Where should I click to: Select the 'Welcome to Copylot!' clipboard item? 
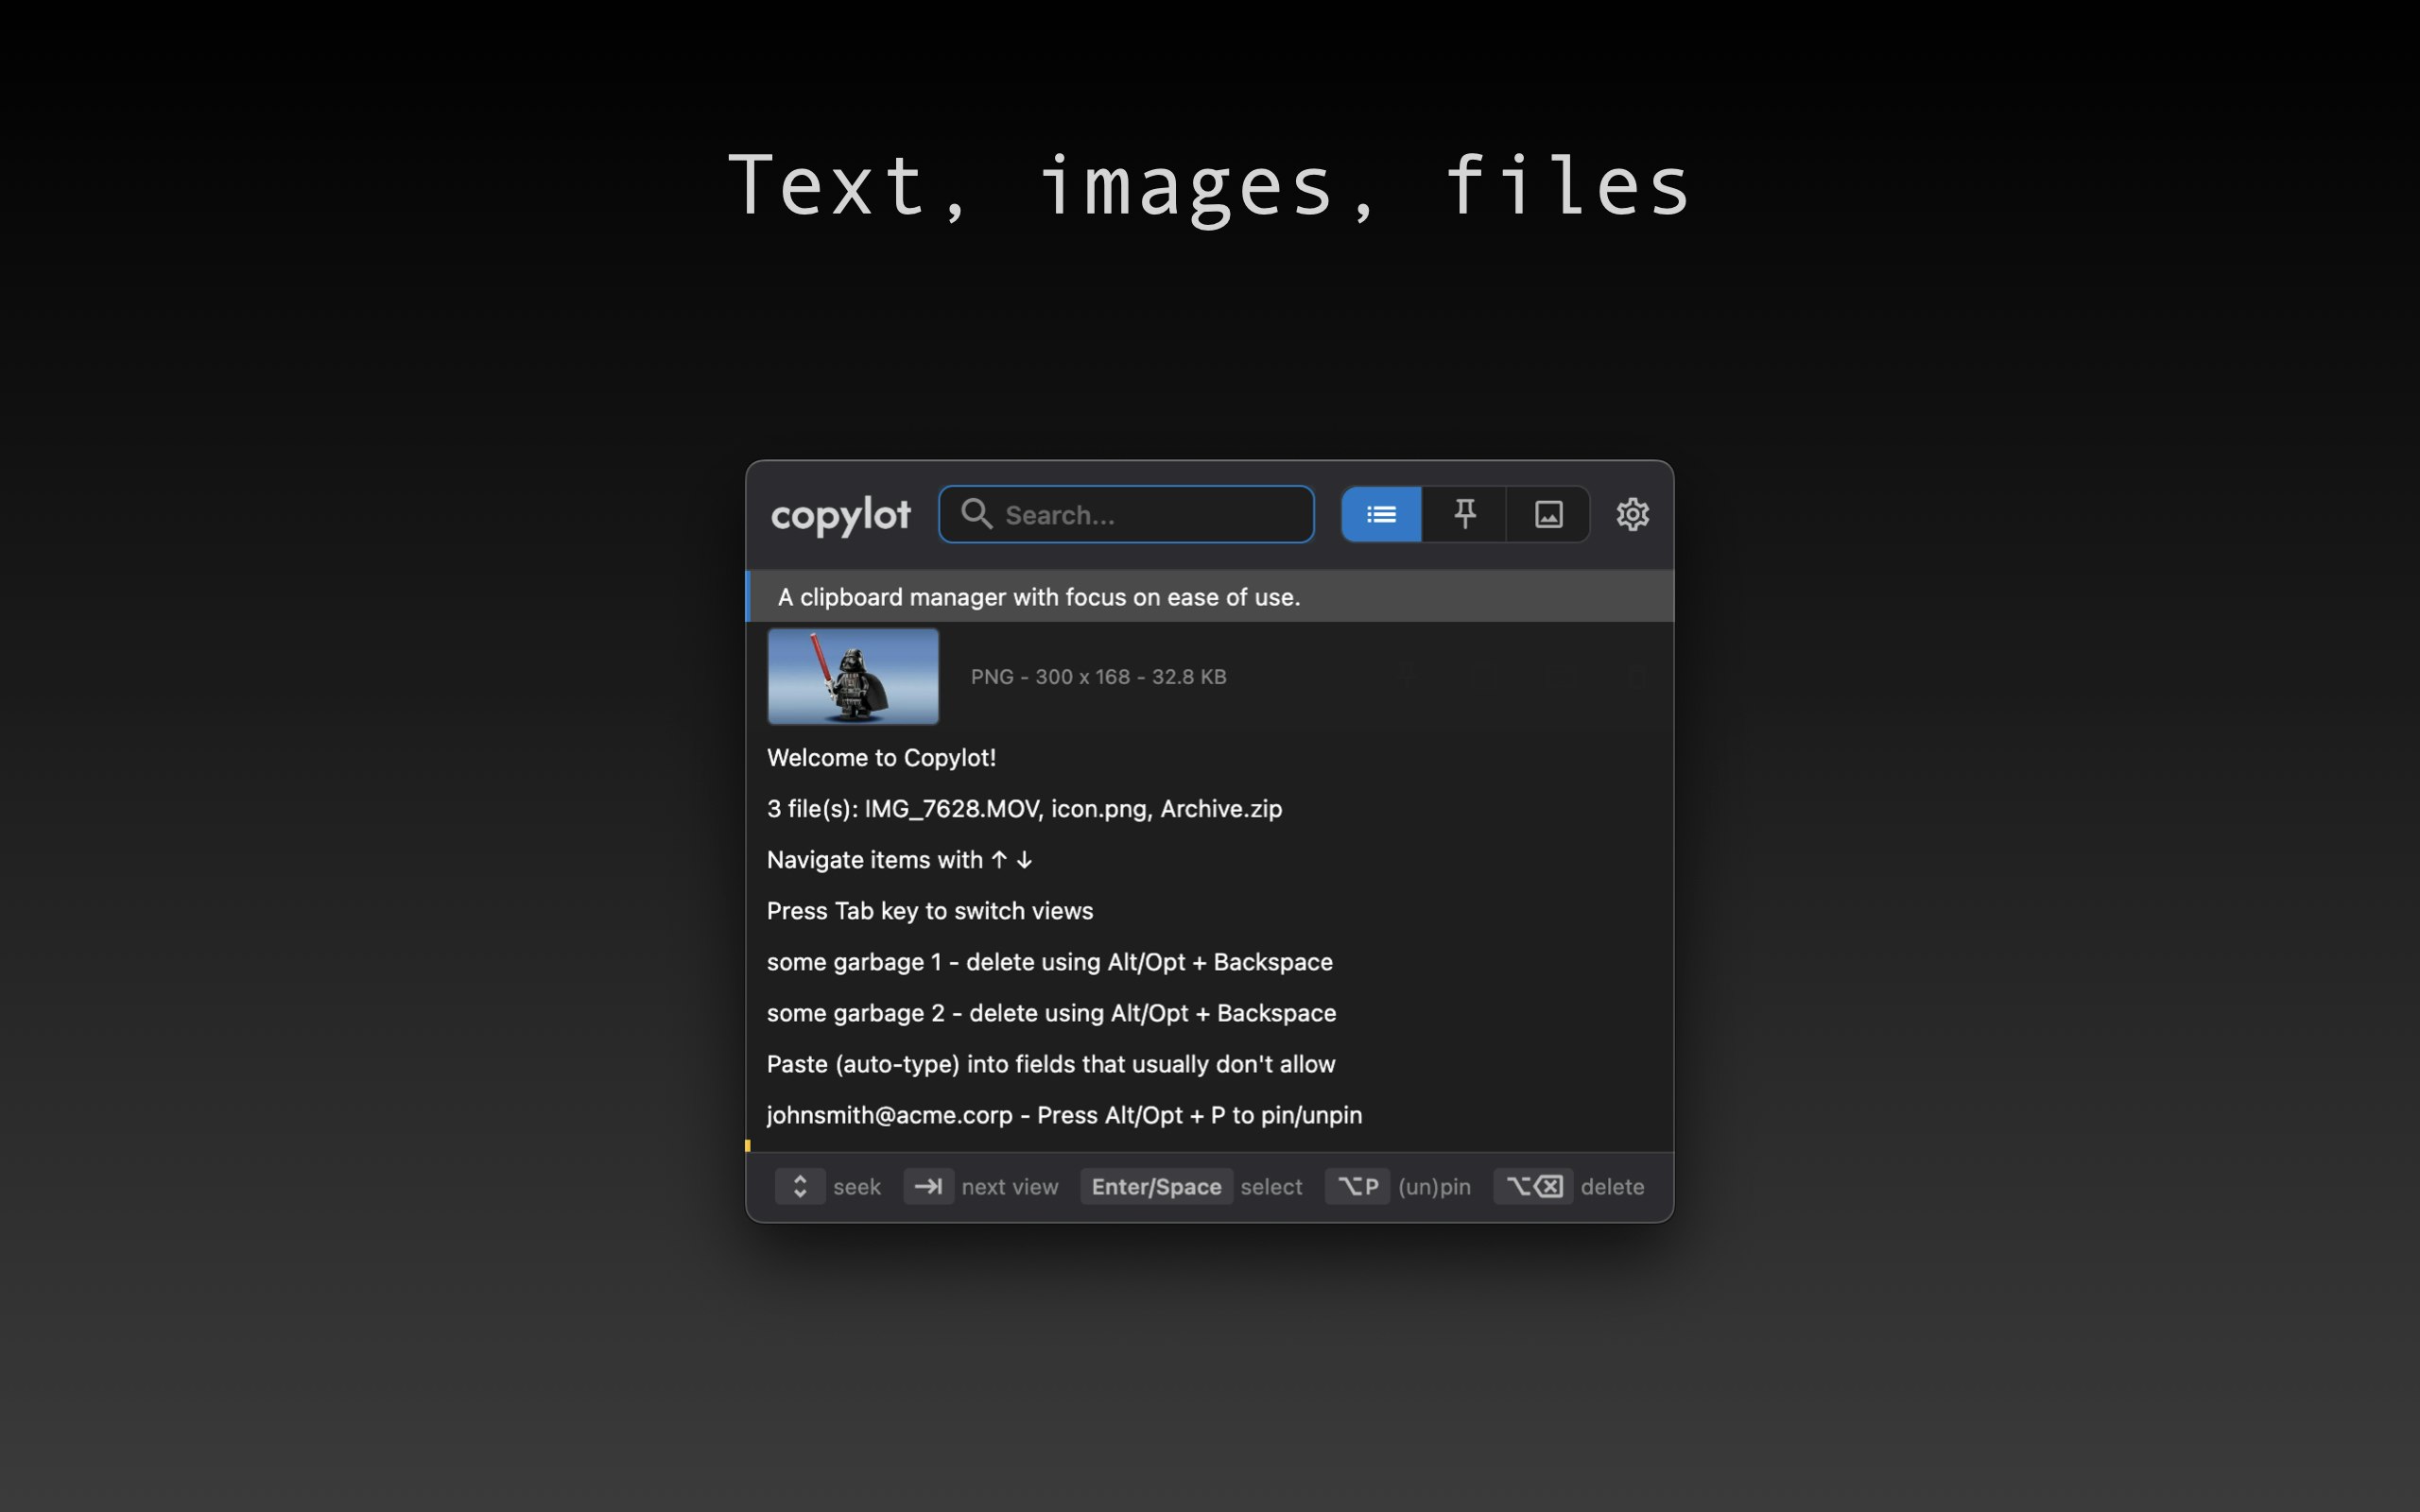881,757
